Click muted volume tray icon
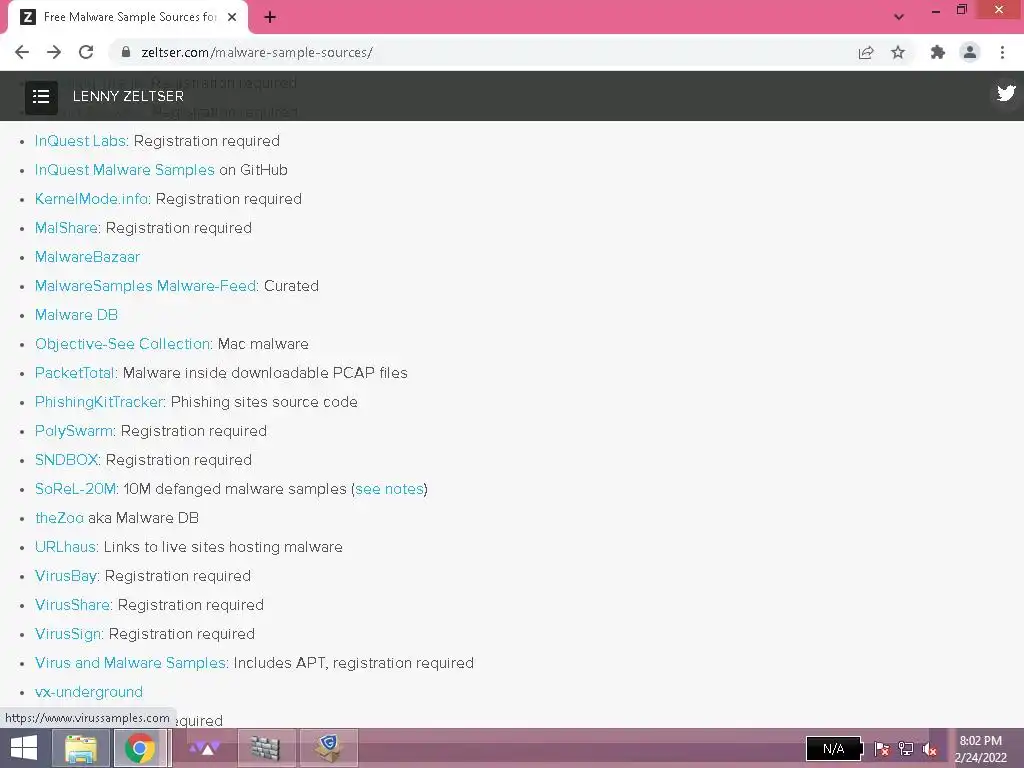The image size is (1024, 768). point(929,748)
